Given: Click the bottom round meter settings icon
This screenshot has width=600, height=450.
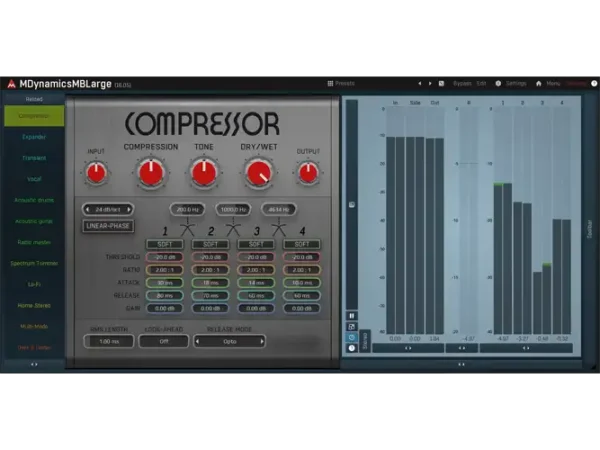Looking at the screenshot, I should click(x=352, y=348).
